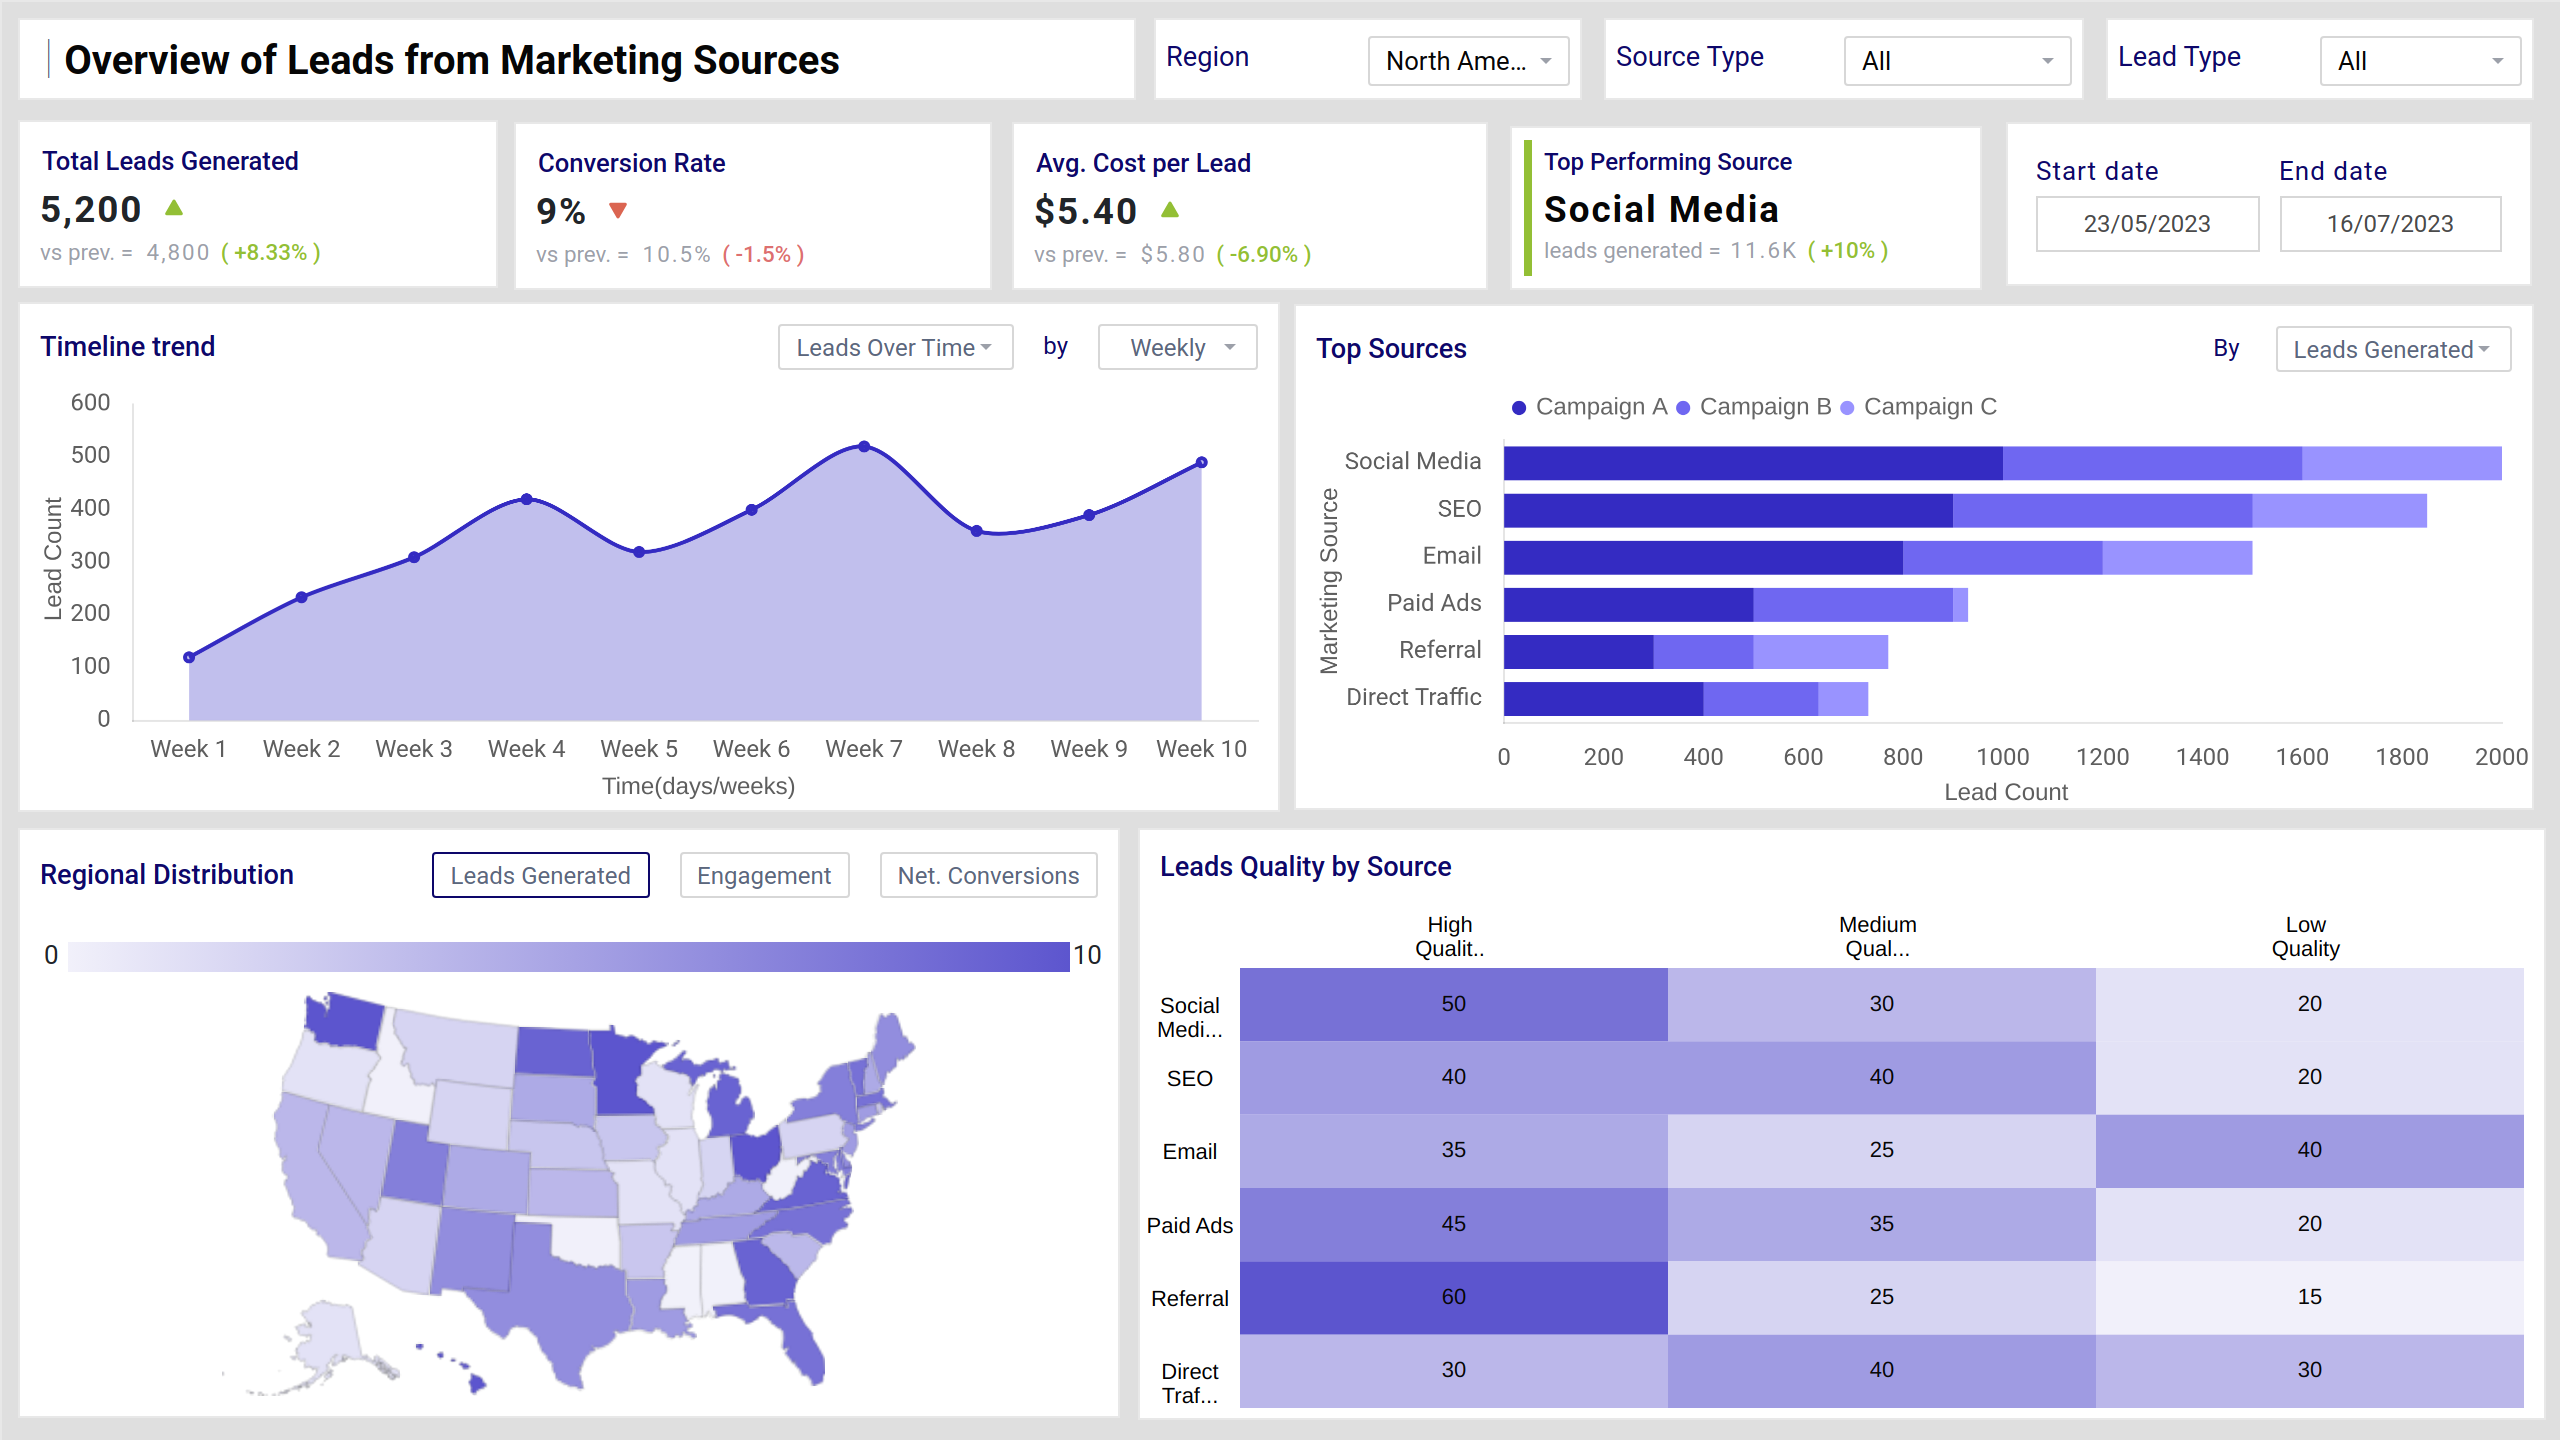2560x1440 pixels.
Task: Click the Leads Quality by Source heading
Action: pyautogui.click(x=1305, y=866)
